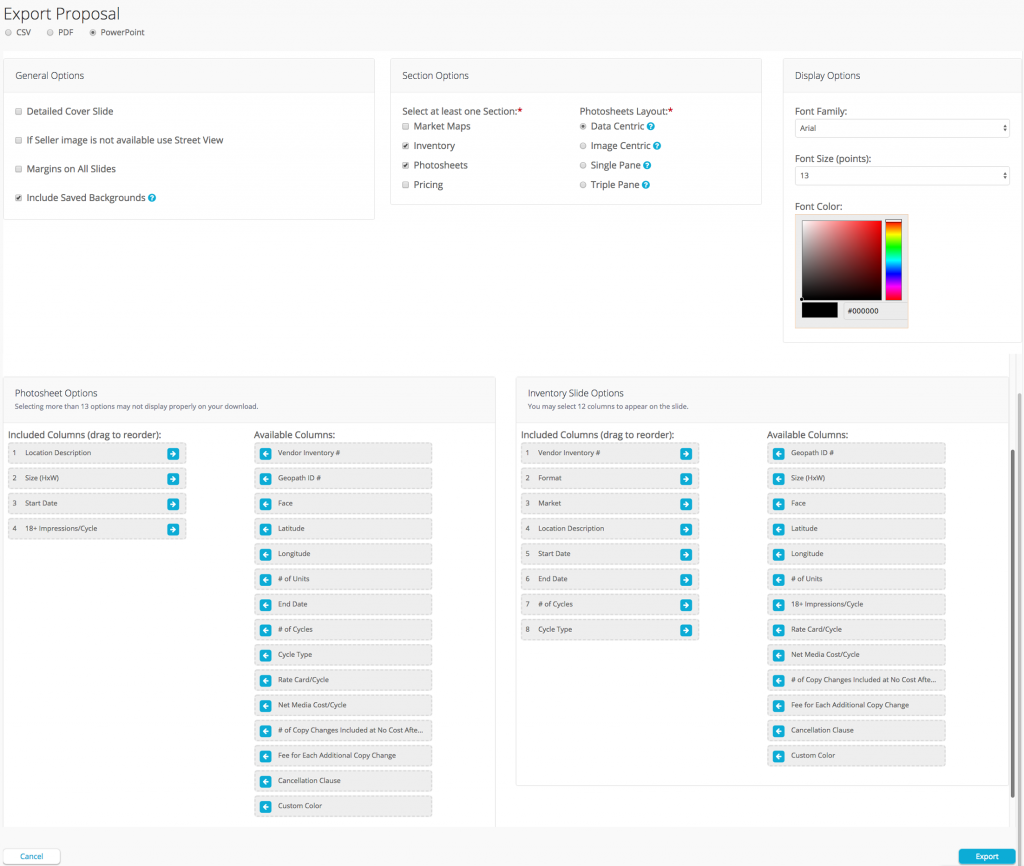This screenshot has width=1024, height=866.
Task: Uncheck Include Saved Backgrounds
Action: coord(18,198)
